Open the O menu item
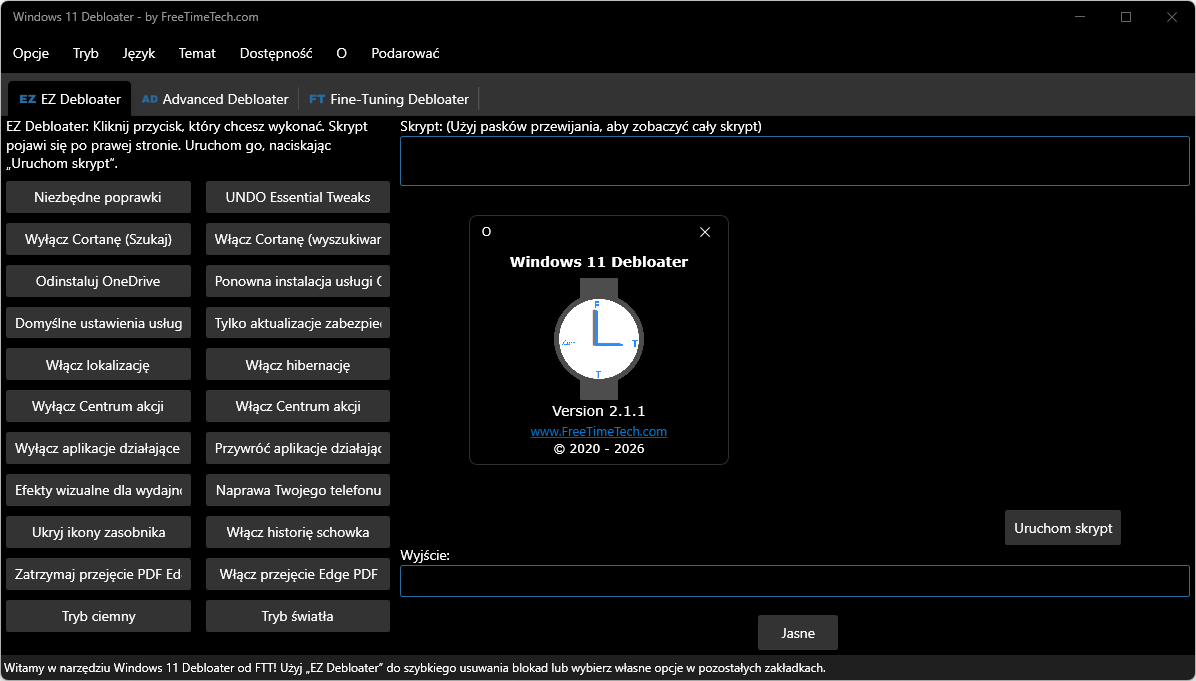 pos(342,53)
